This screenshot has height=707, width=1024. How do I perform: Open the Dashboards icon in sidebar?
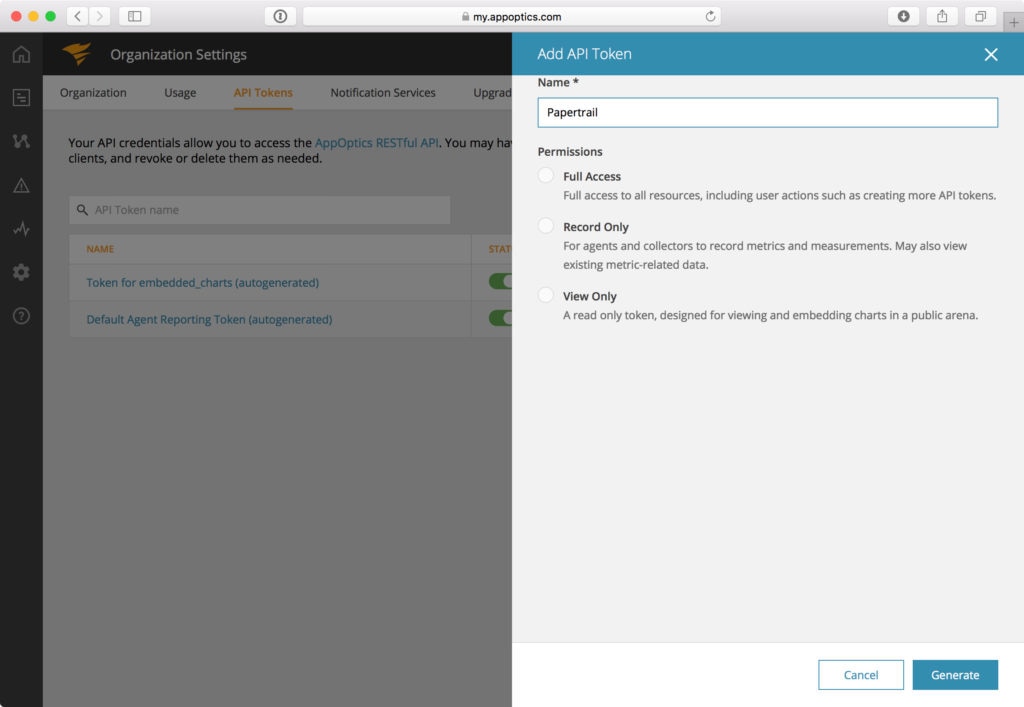[x=21, y=98]
